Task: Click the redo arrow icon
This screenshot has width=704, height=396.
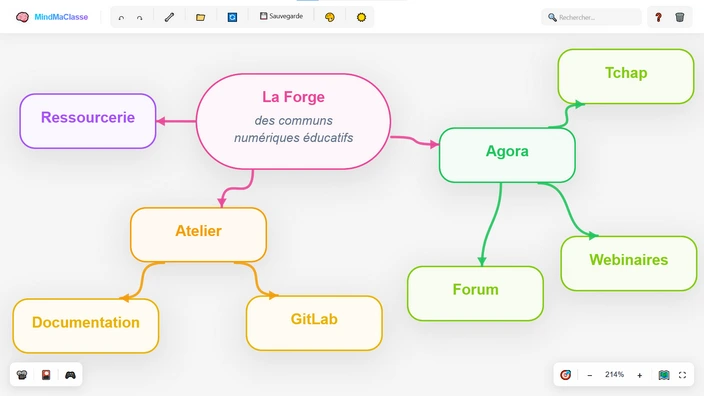Action: point(140,18)
